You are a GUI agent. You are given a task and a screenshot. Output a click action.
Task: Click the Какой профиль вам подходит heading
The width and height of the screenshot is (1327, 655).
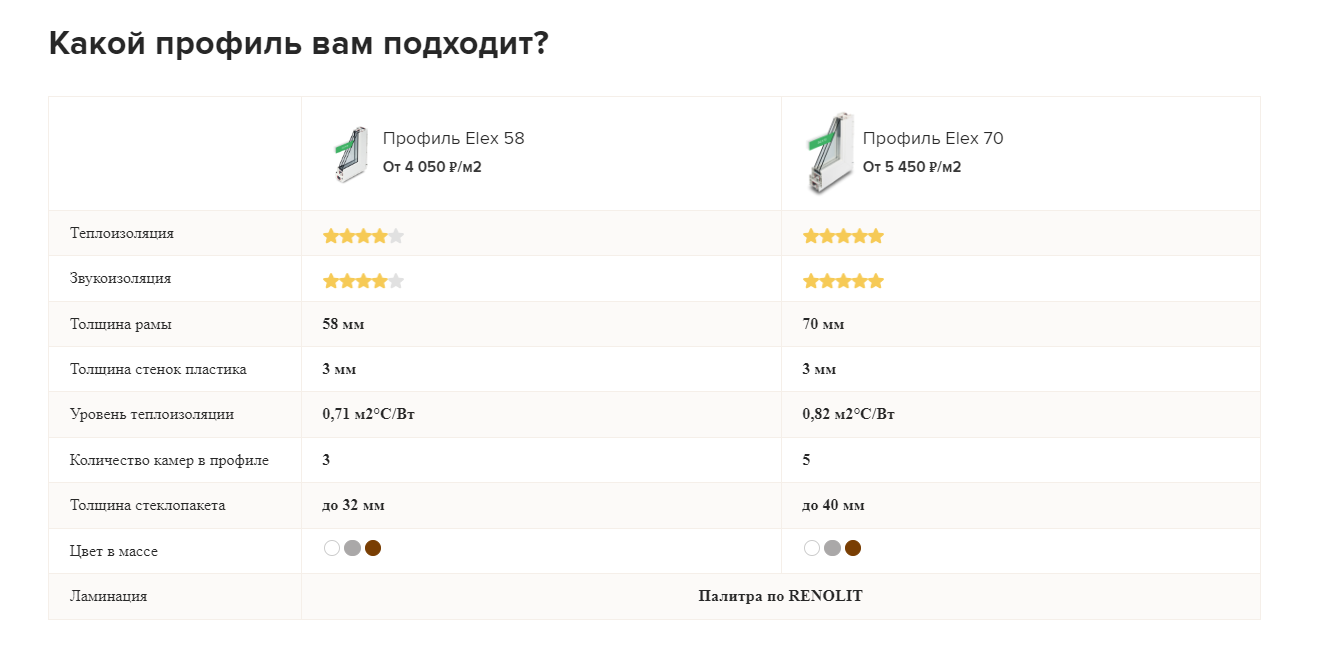(298, 44)
